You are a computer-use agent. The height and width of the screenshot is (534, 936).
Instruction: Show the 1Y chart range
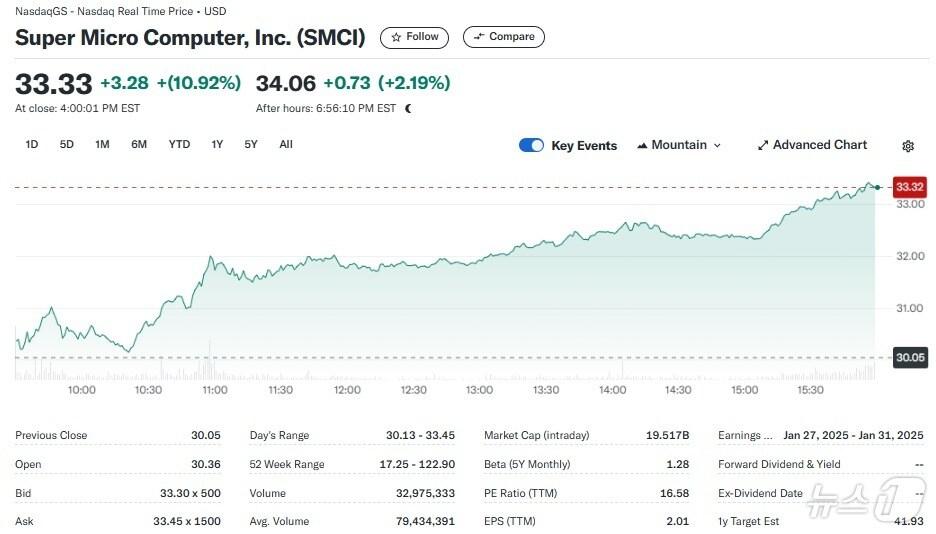point(217,144)
